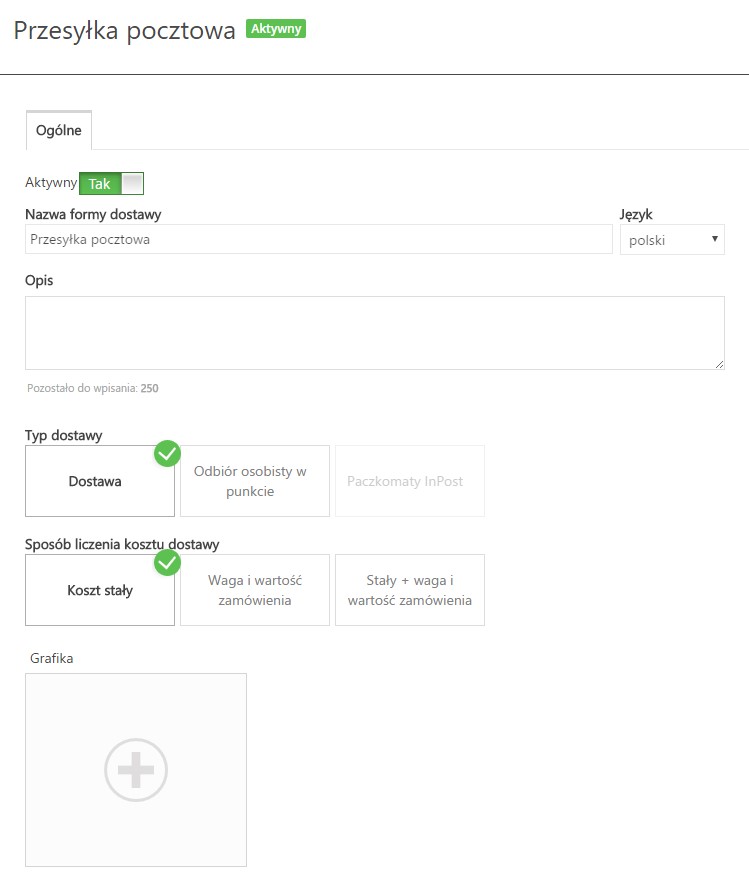Click the plus icon to add graphic
The height and width of the screenshot is (892, 749).
pos(136,770)
